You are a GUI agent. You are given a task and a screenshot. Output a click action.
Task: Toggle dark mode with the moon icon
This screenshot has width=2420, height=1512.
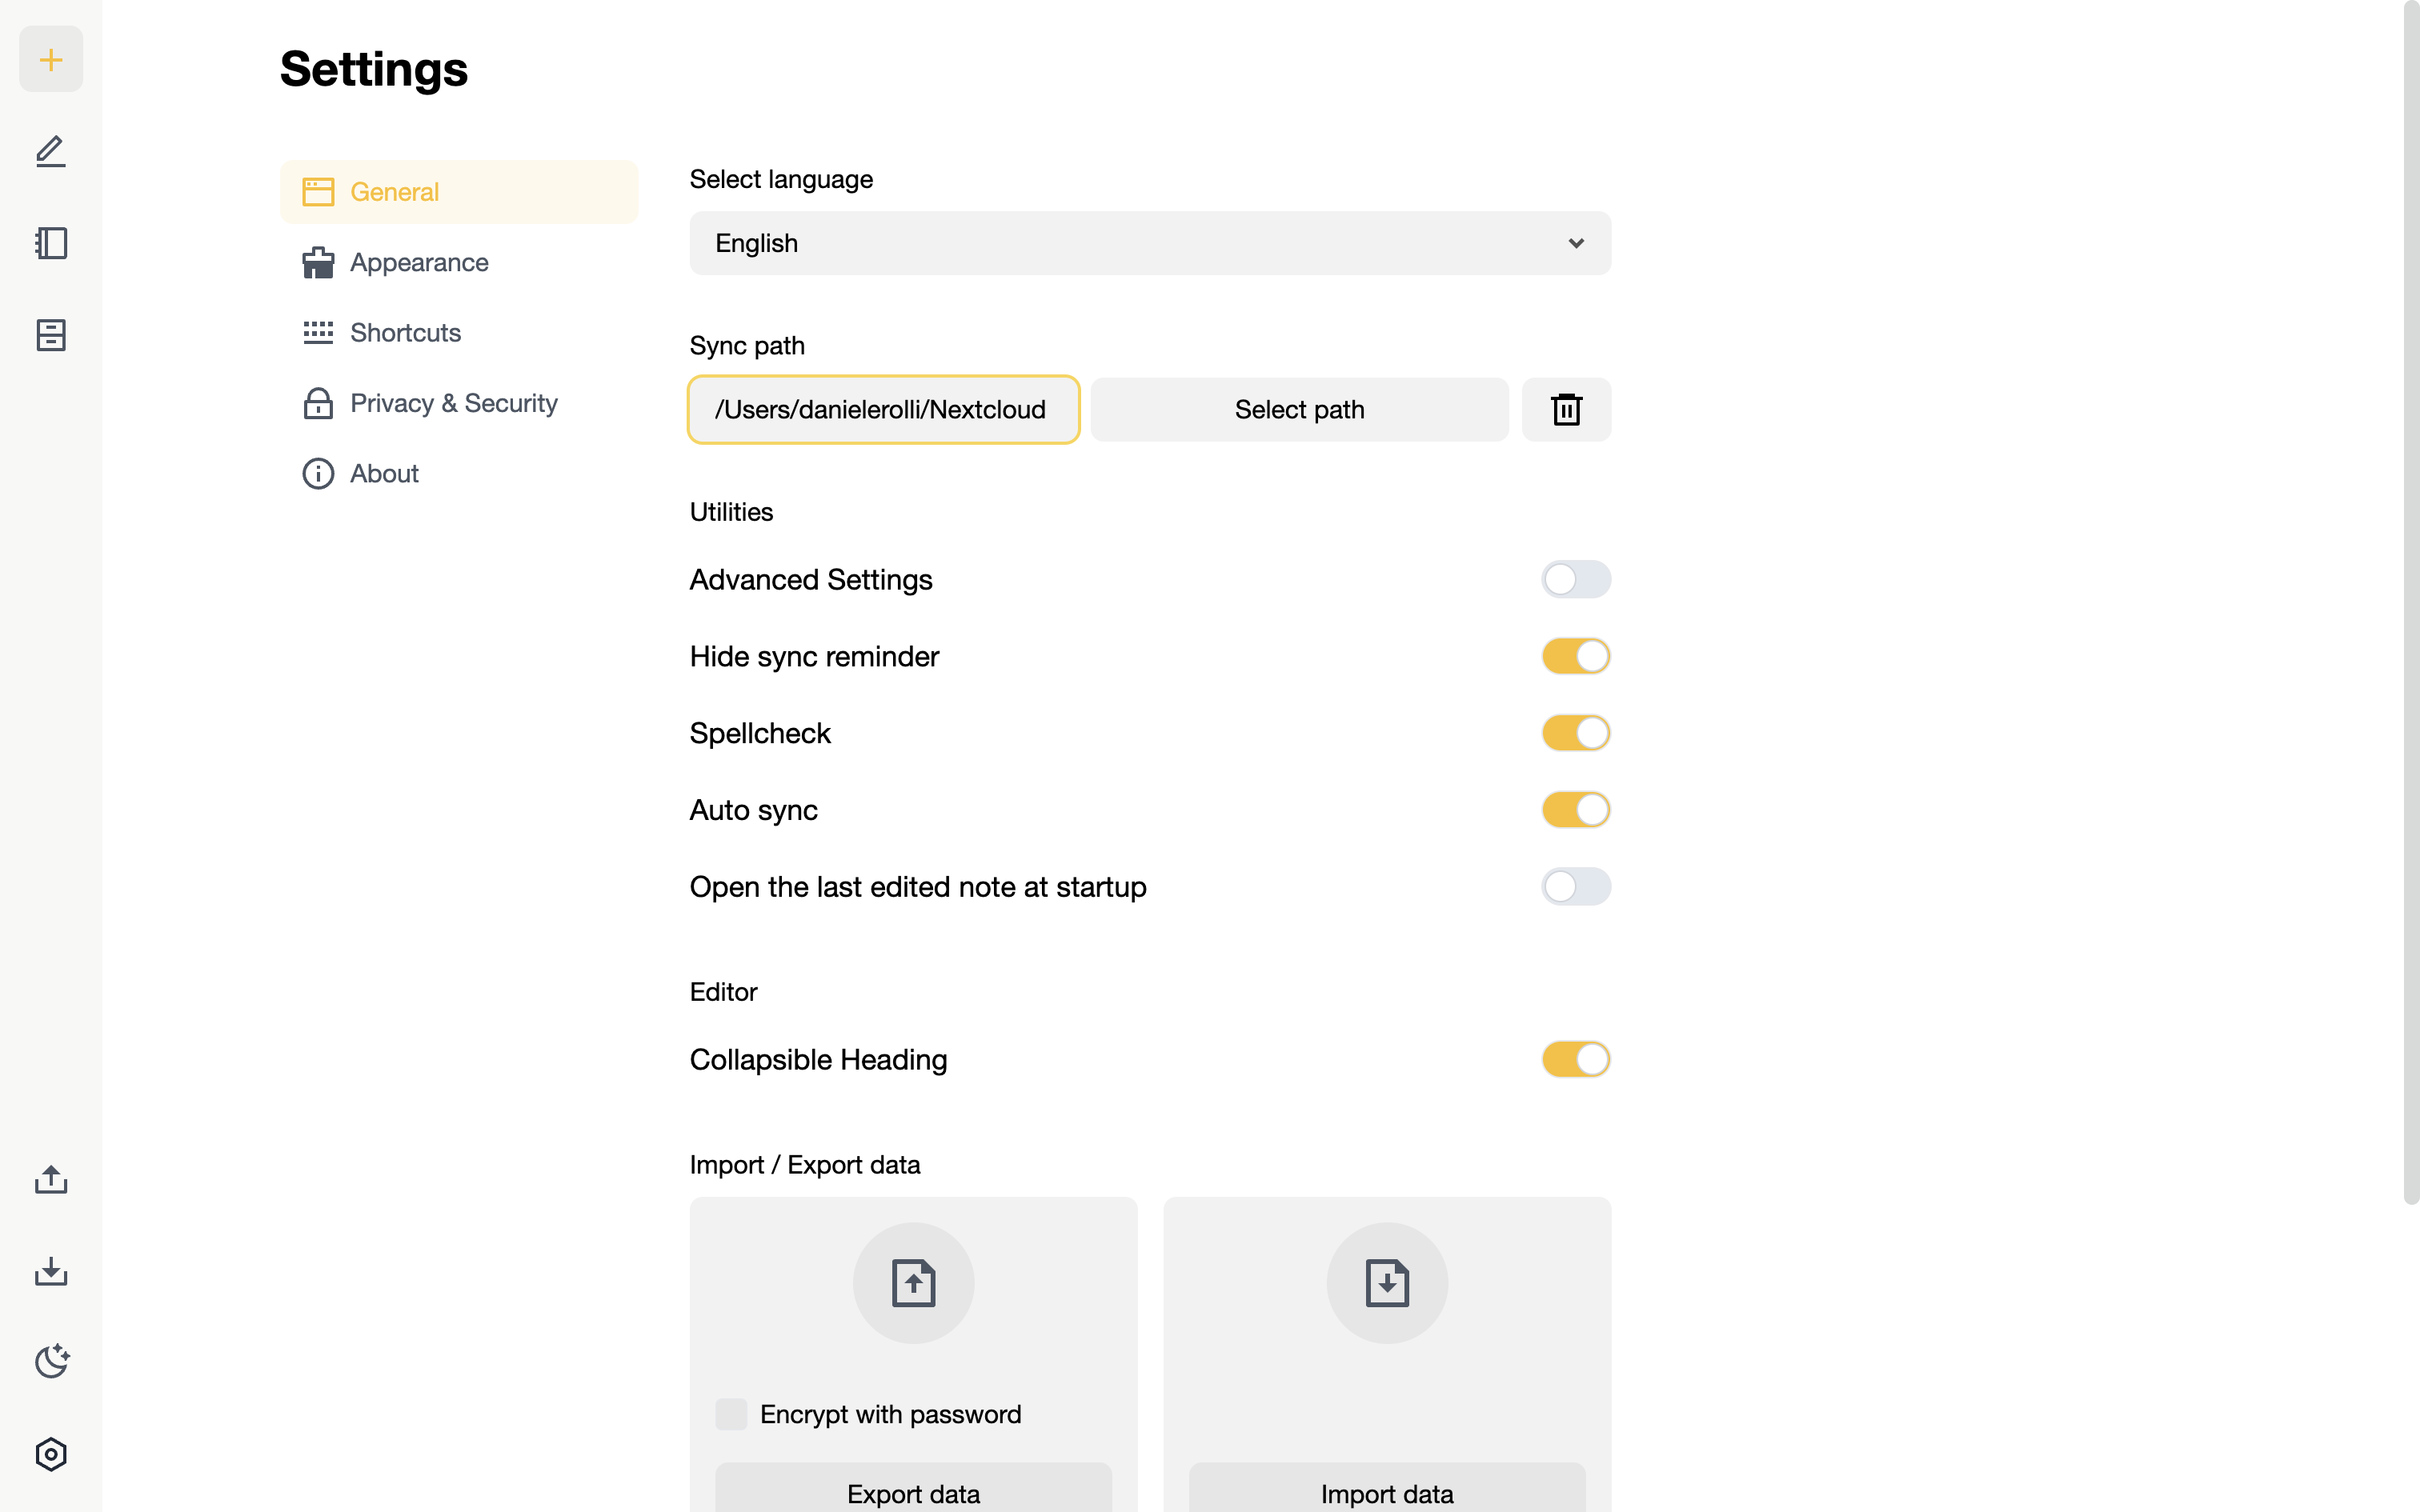pyautogui.click(x=51, y=1362)
